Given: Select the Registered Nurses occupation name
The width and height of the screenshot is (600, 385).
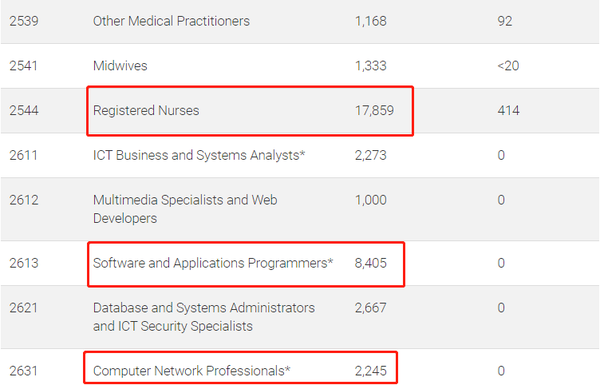Looking at the screenshot, I should click(146, 111).
